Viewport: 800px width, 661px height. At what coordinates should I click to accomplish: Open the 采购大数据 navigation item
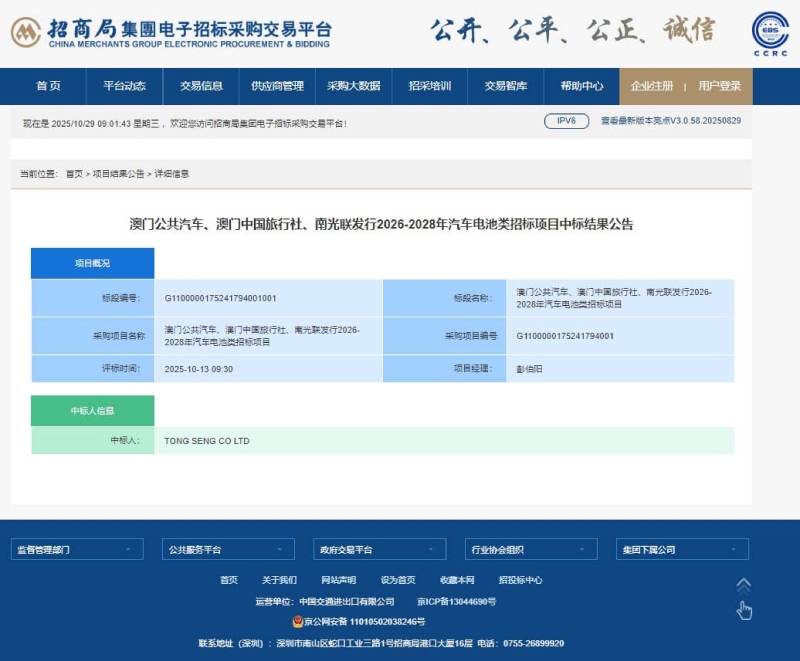pyautogui.click(x=353, y=86)
